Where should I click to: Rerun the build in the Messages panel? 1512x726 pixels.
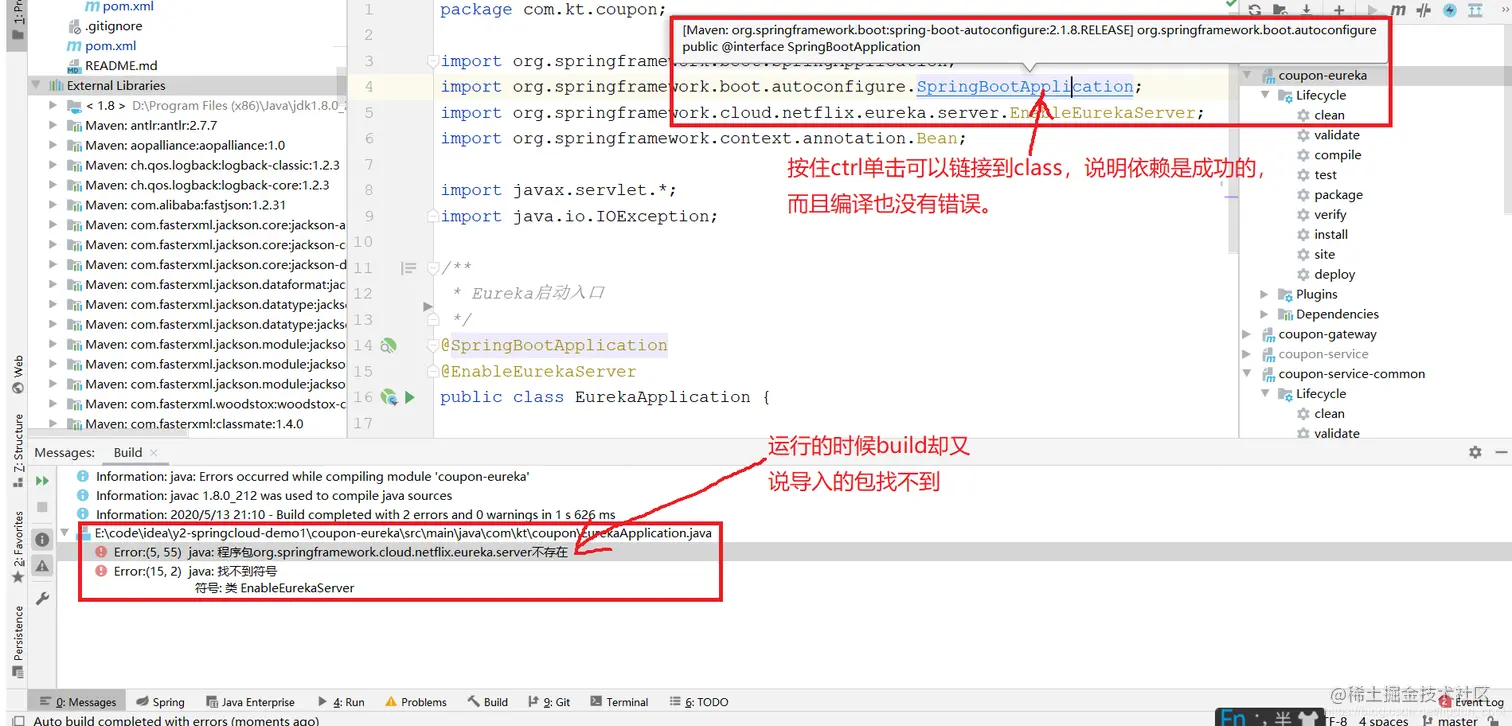[42, 481]
